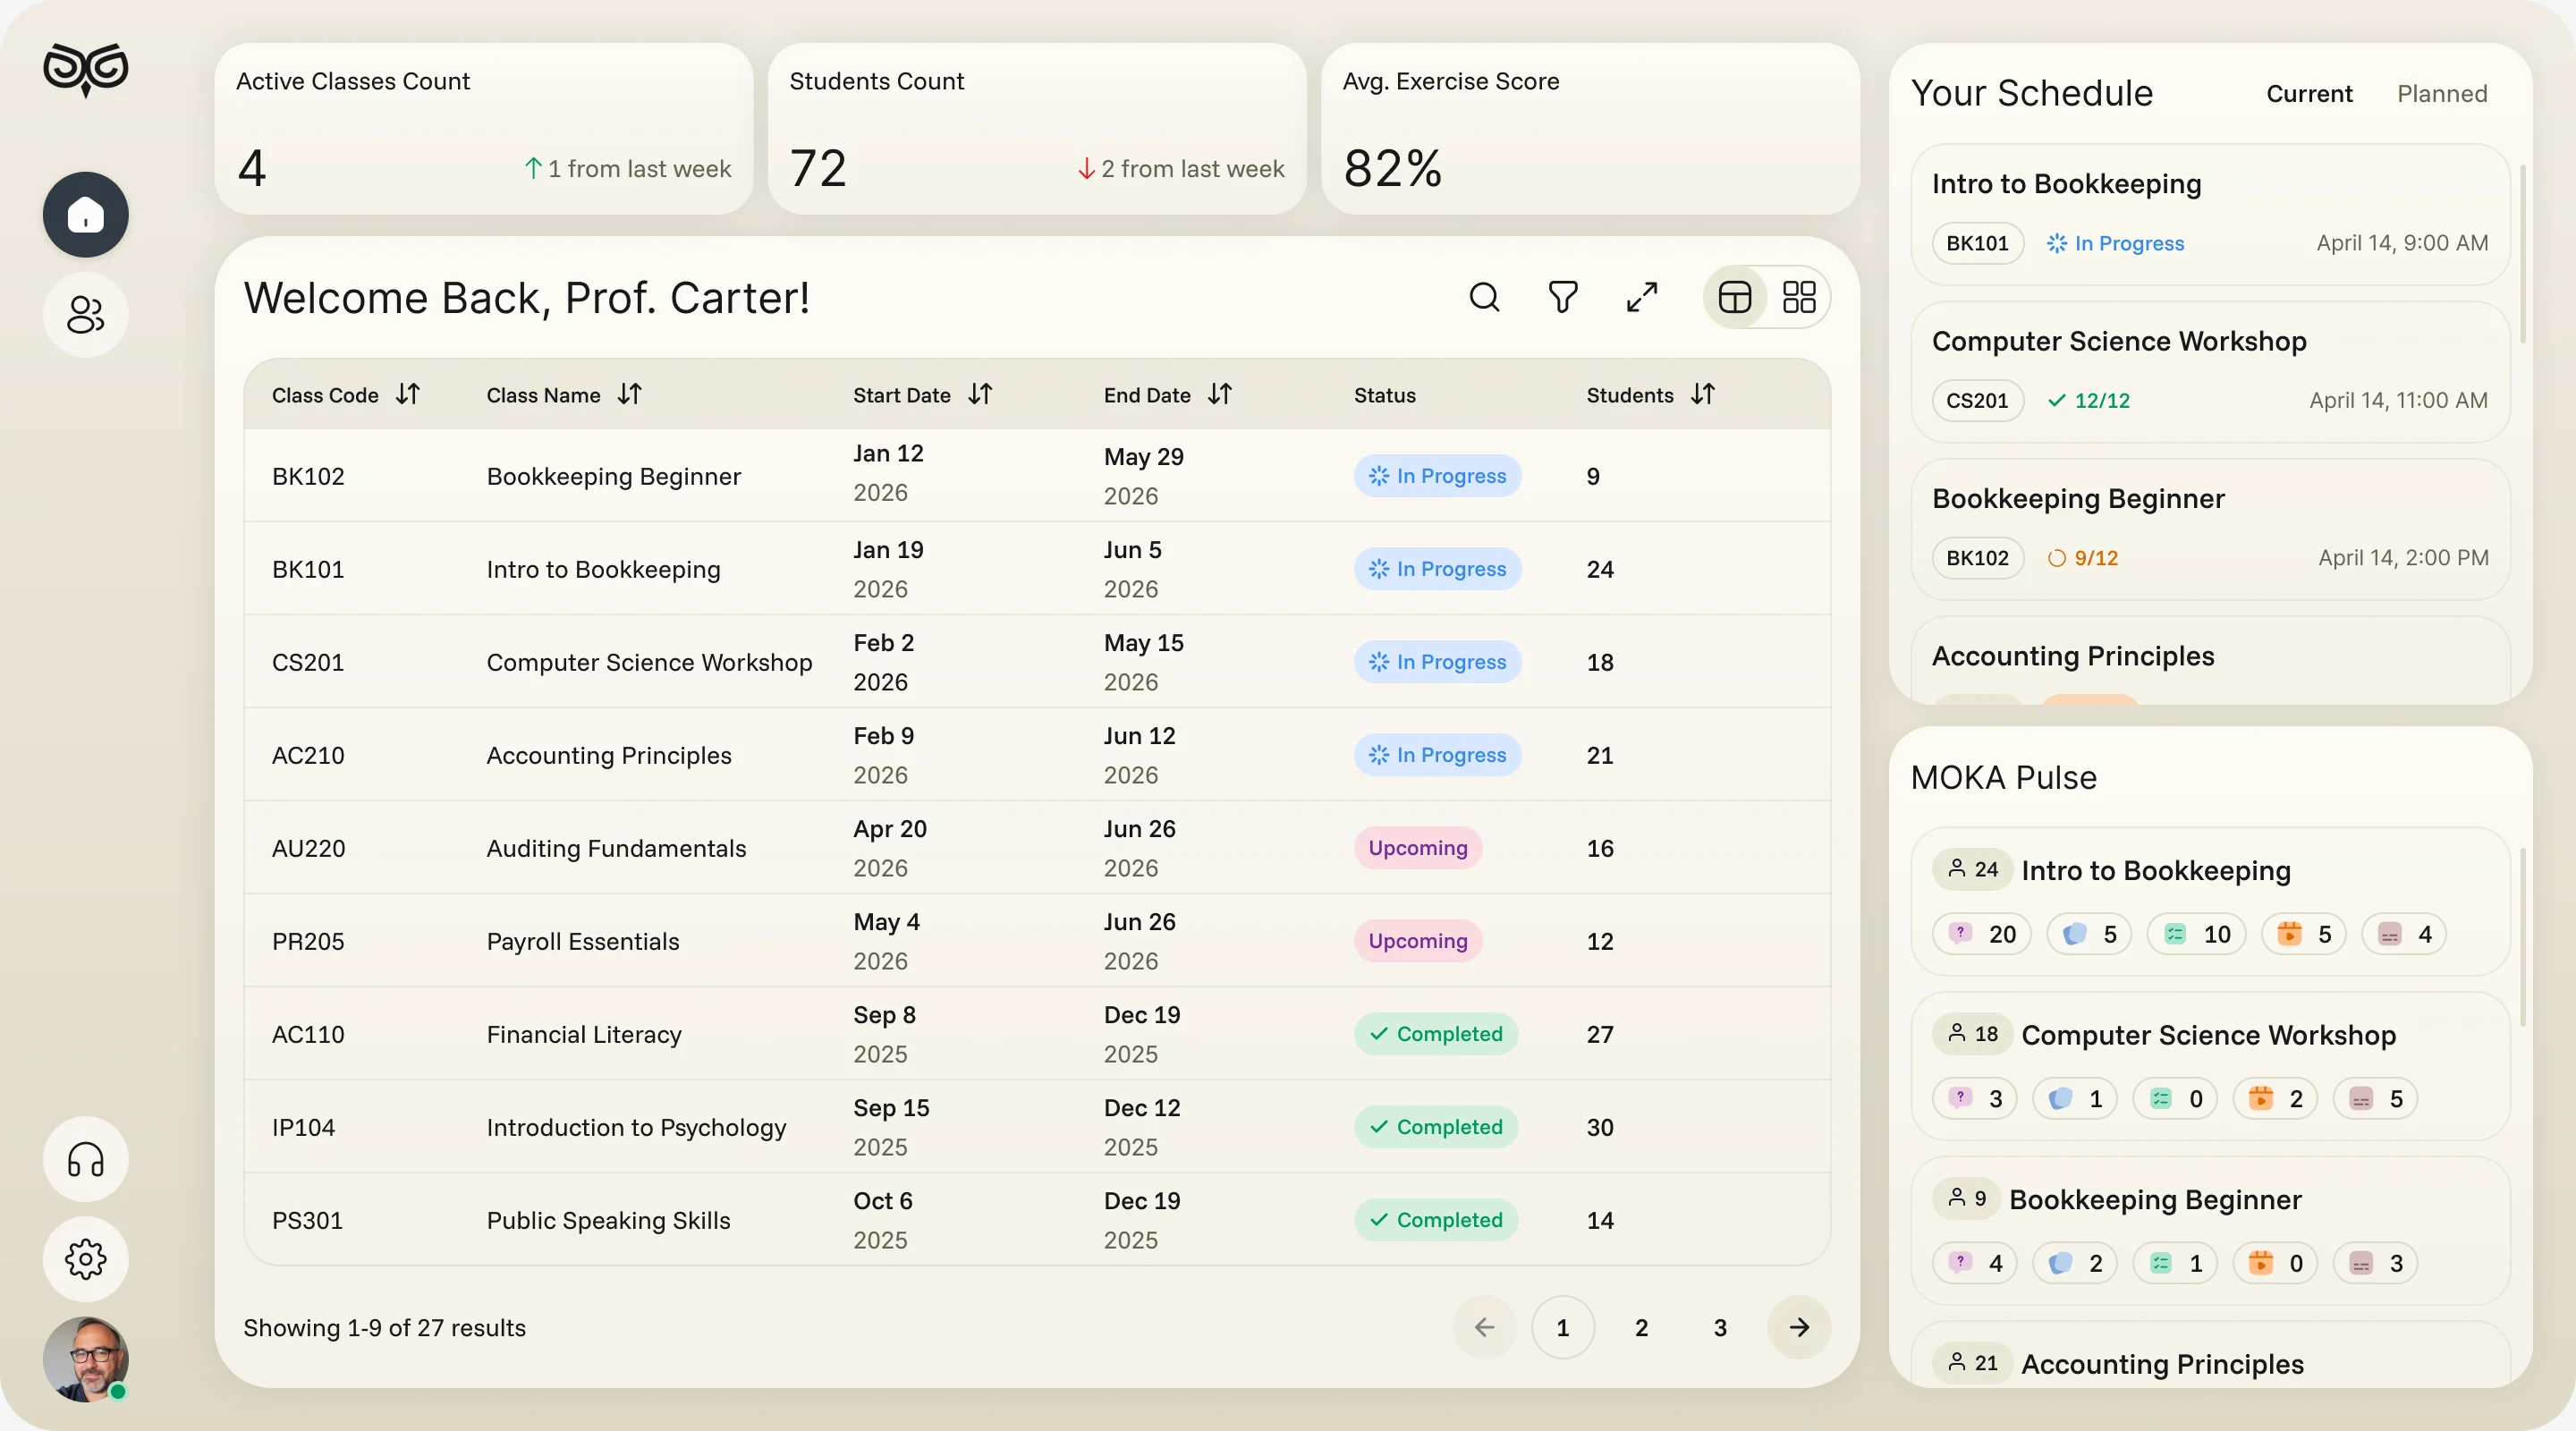Open the search magnifier icon
The width and height of the screenshot is (2576, 1431).
(x=1484, y=297)
